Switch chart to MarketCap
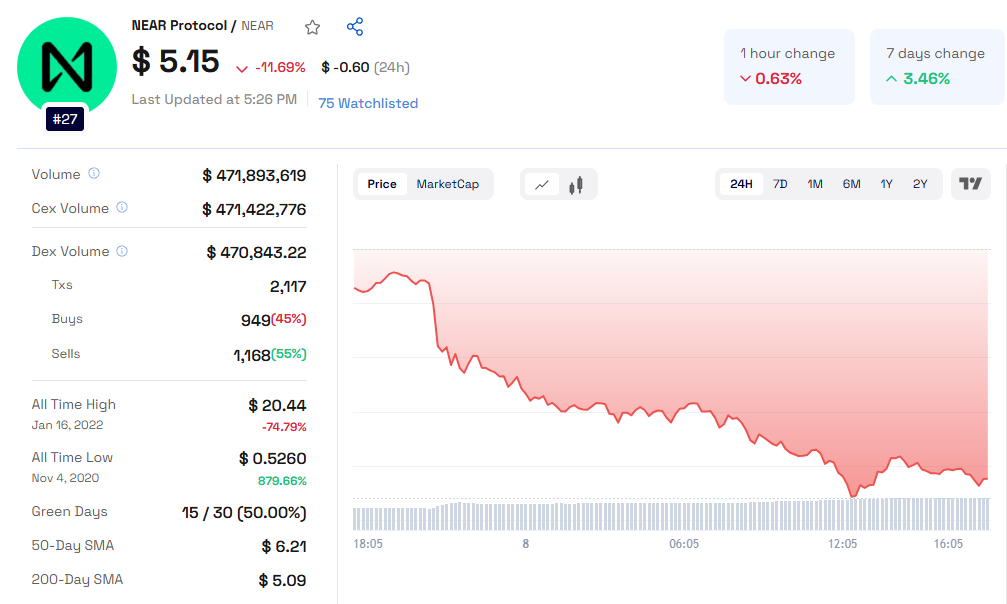The image size is (1007, 604). coord(447,184)
